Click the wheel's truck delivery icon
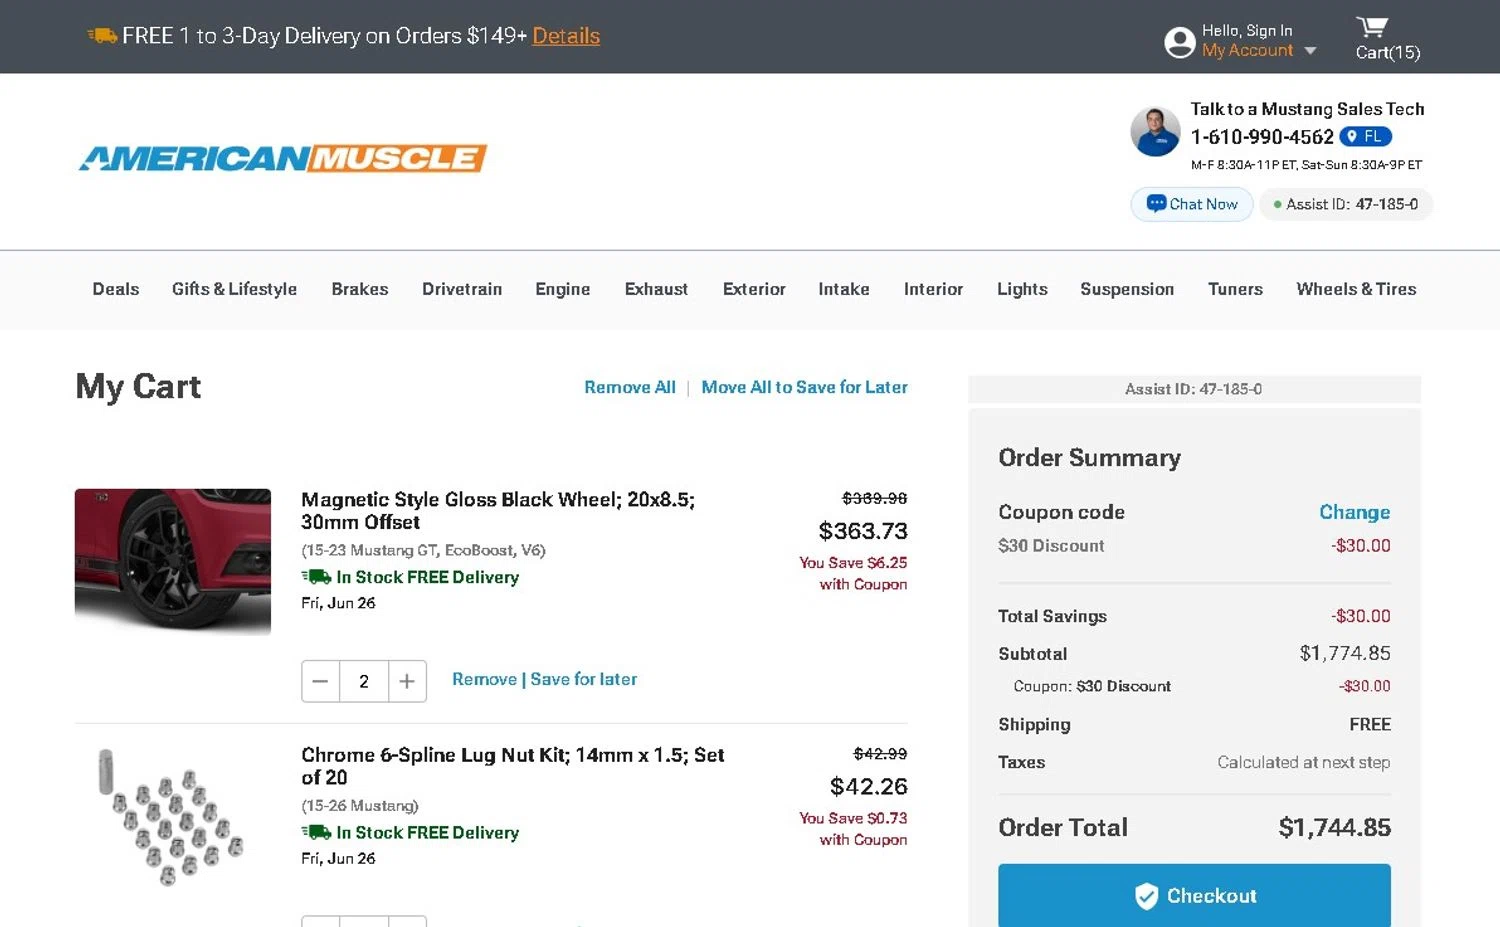Image resolution: width=1500 pixels, height=927 pixels. point(317,577)
